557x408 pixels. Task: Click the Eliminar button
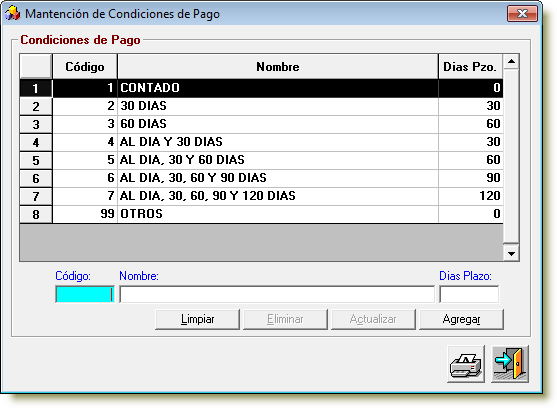tap(285, 319)
